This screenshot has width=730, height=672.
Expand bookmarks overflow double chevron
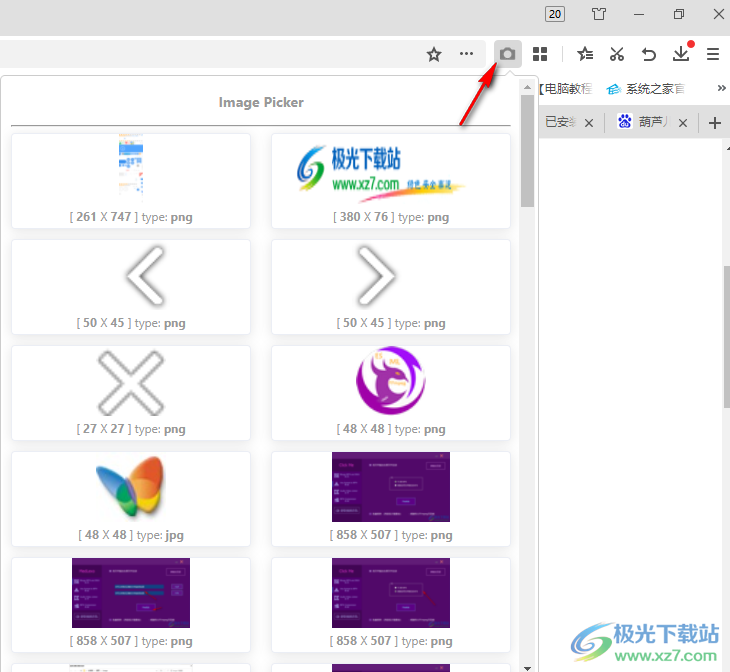pos(721,88)
